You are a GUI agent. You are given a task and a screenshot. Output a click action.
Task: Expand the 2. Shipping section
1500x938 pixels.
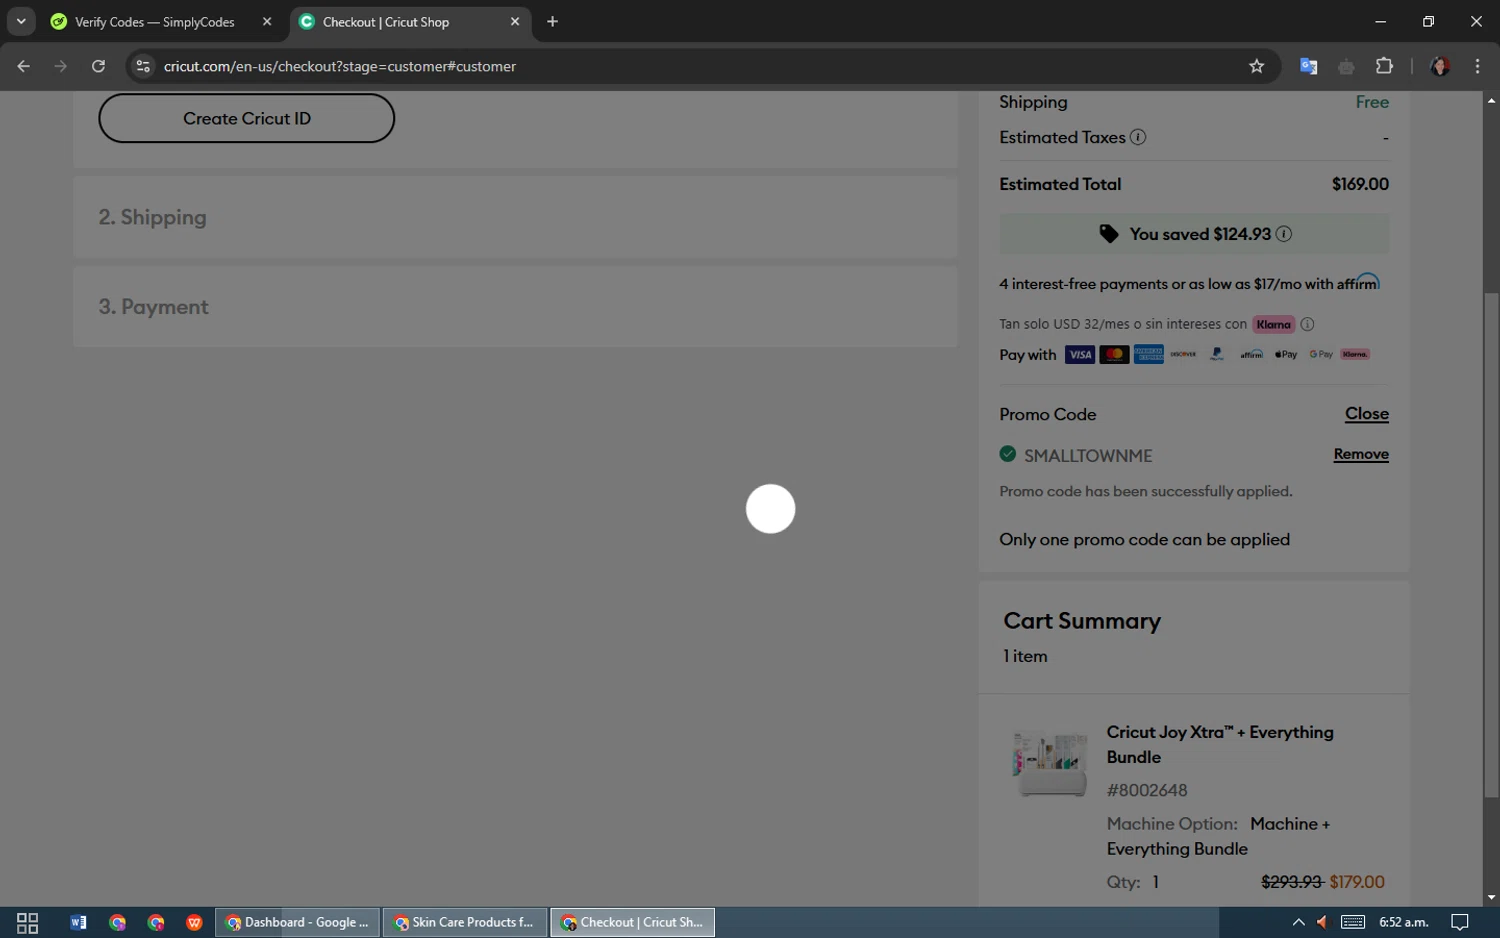coord(515,218)
